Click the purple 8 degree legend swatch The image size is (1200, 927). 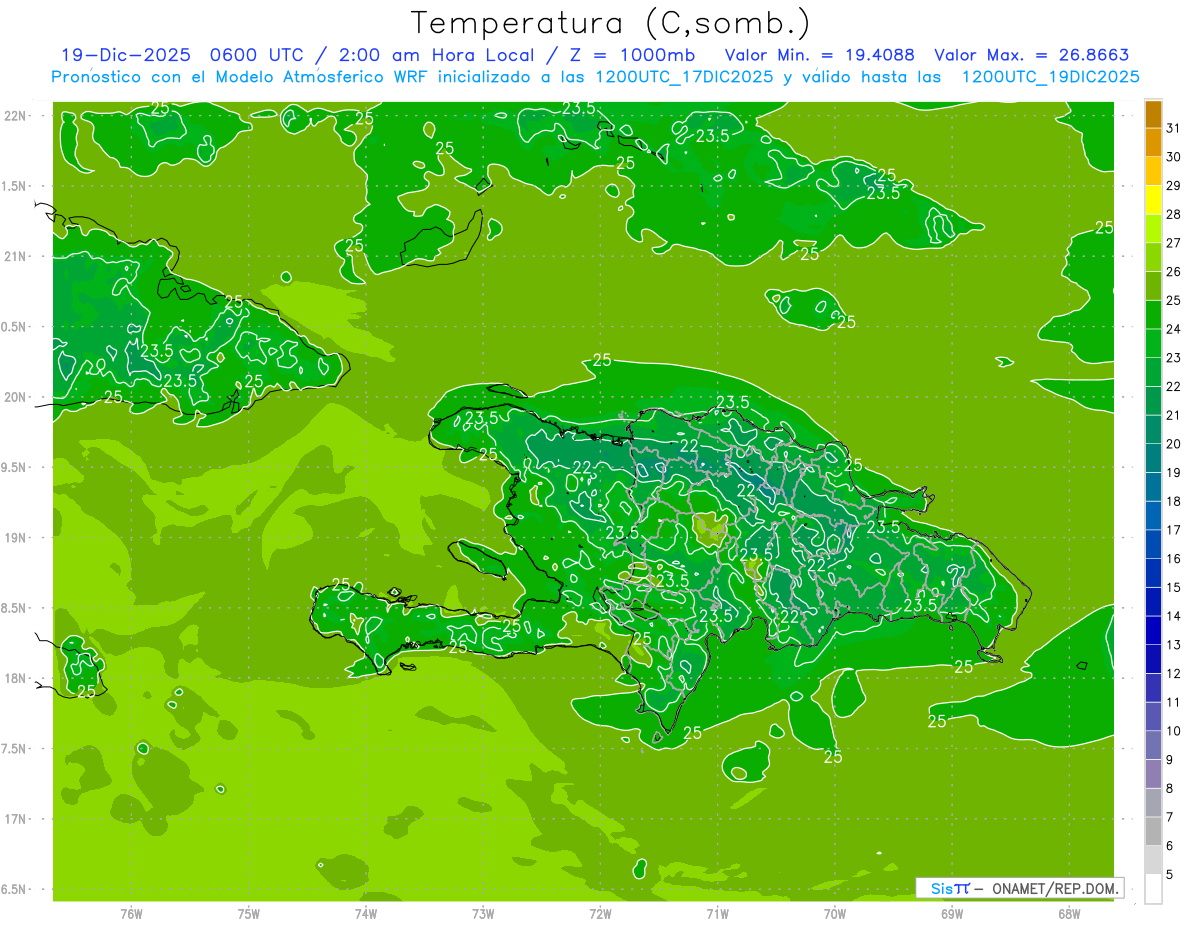point(1153,774)
